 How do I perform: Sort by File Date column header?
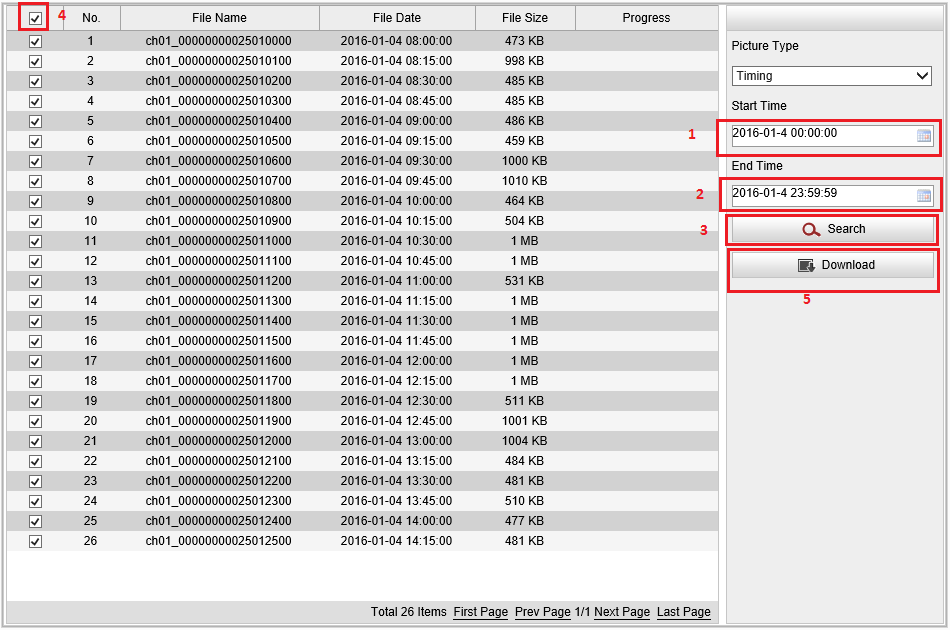pos(396,18)
